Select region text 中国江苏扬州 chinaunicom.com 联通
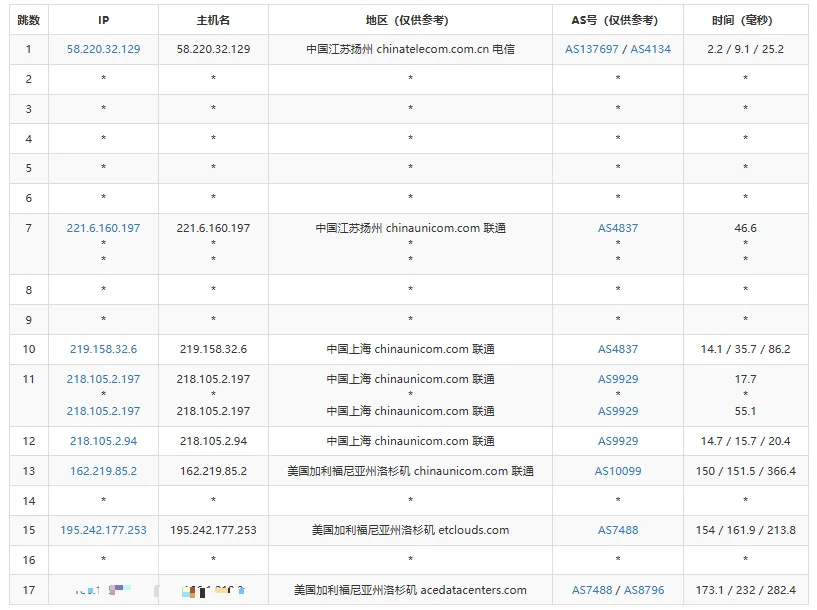 [411, 228]
